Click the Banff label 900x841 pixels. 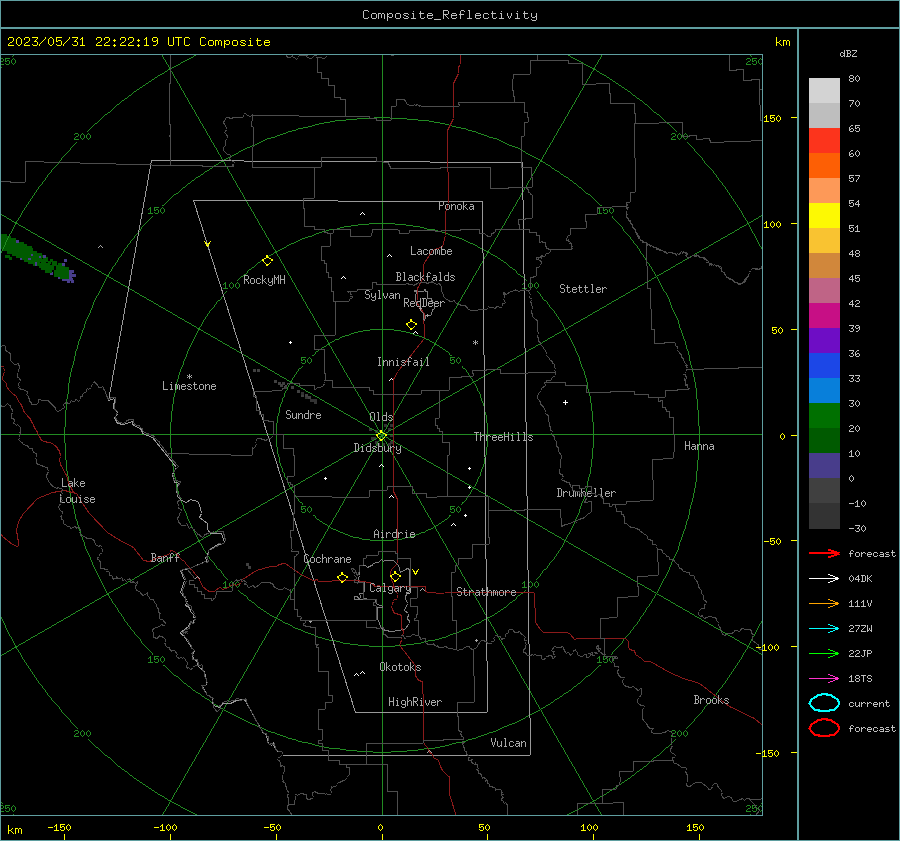(x=165, y=557)
